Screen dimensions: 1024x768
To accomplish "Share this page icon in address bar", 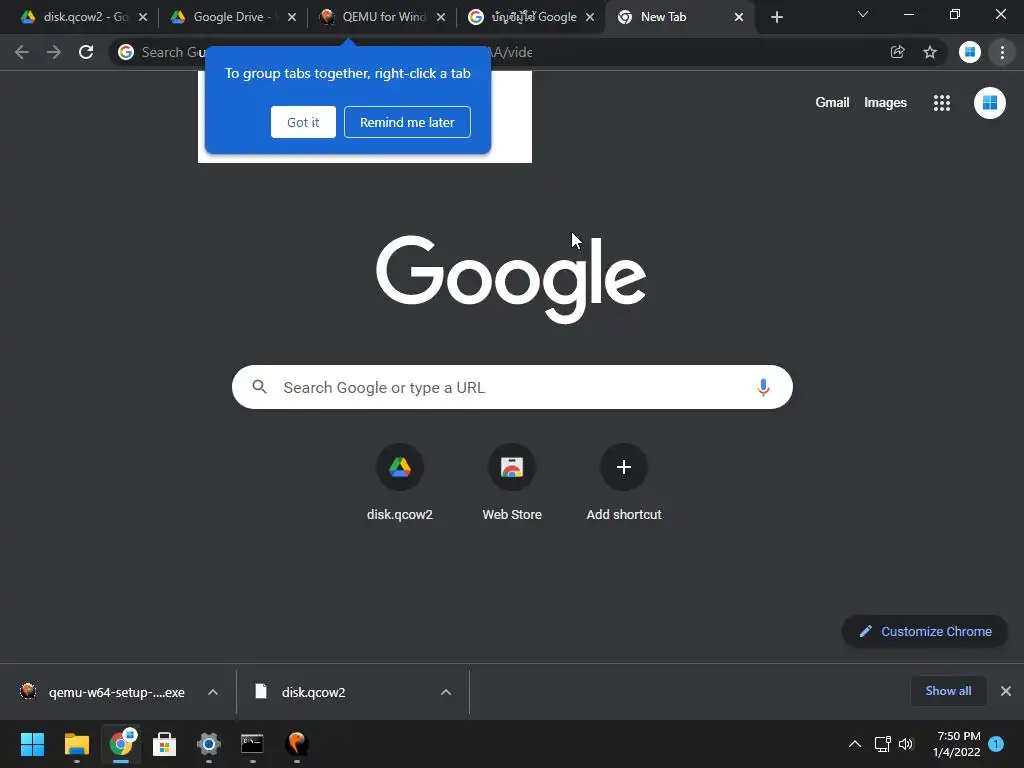I will click(898, 52).
